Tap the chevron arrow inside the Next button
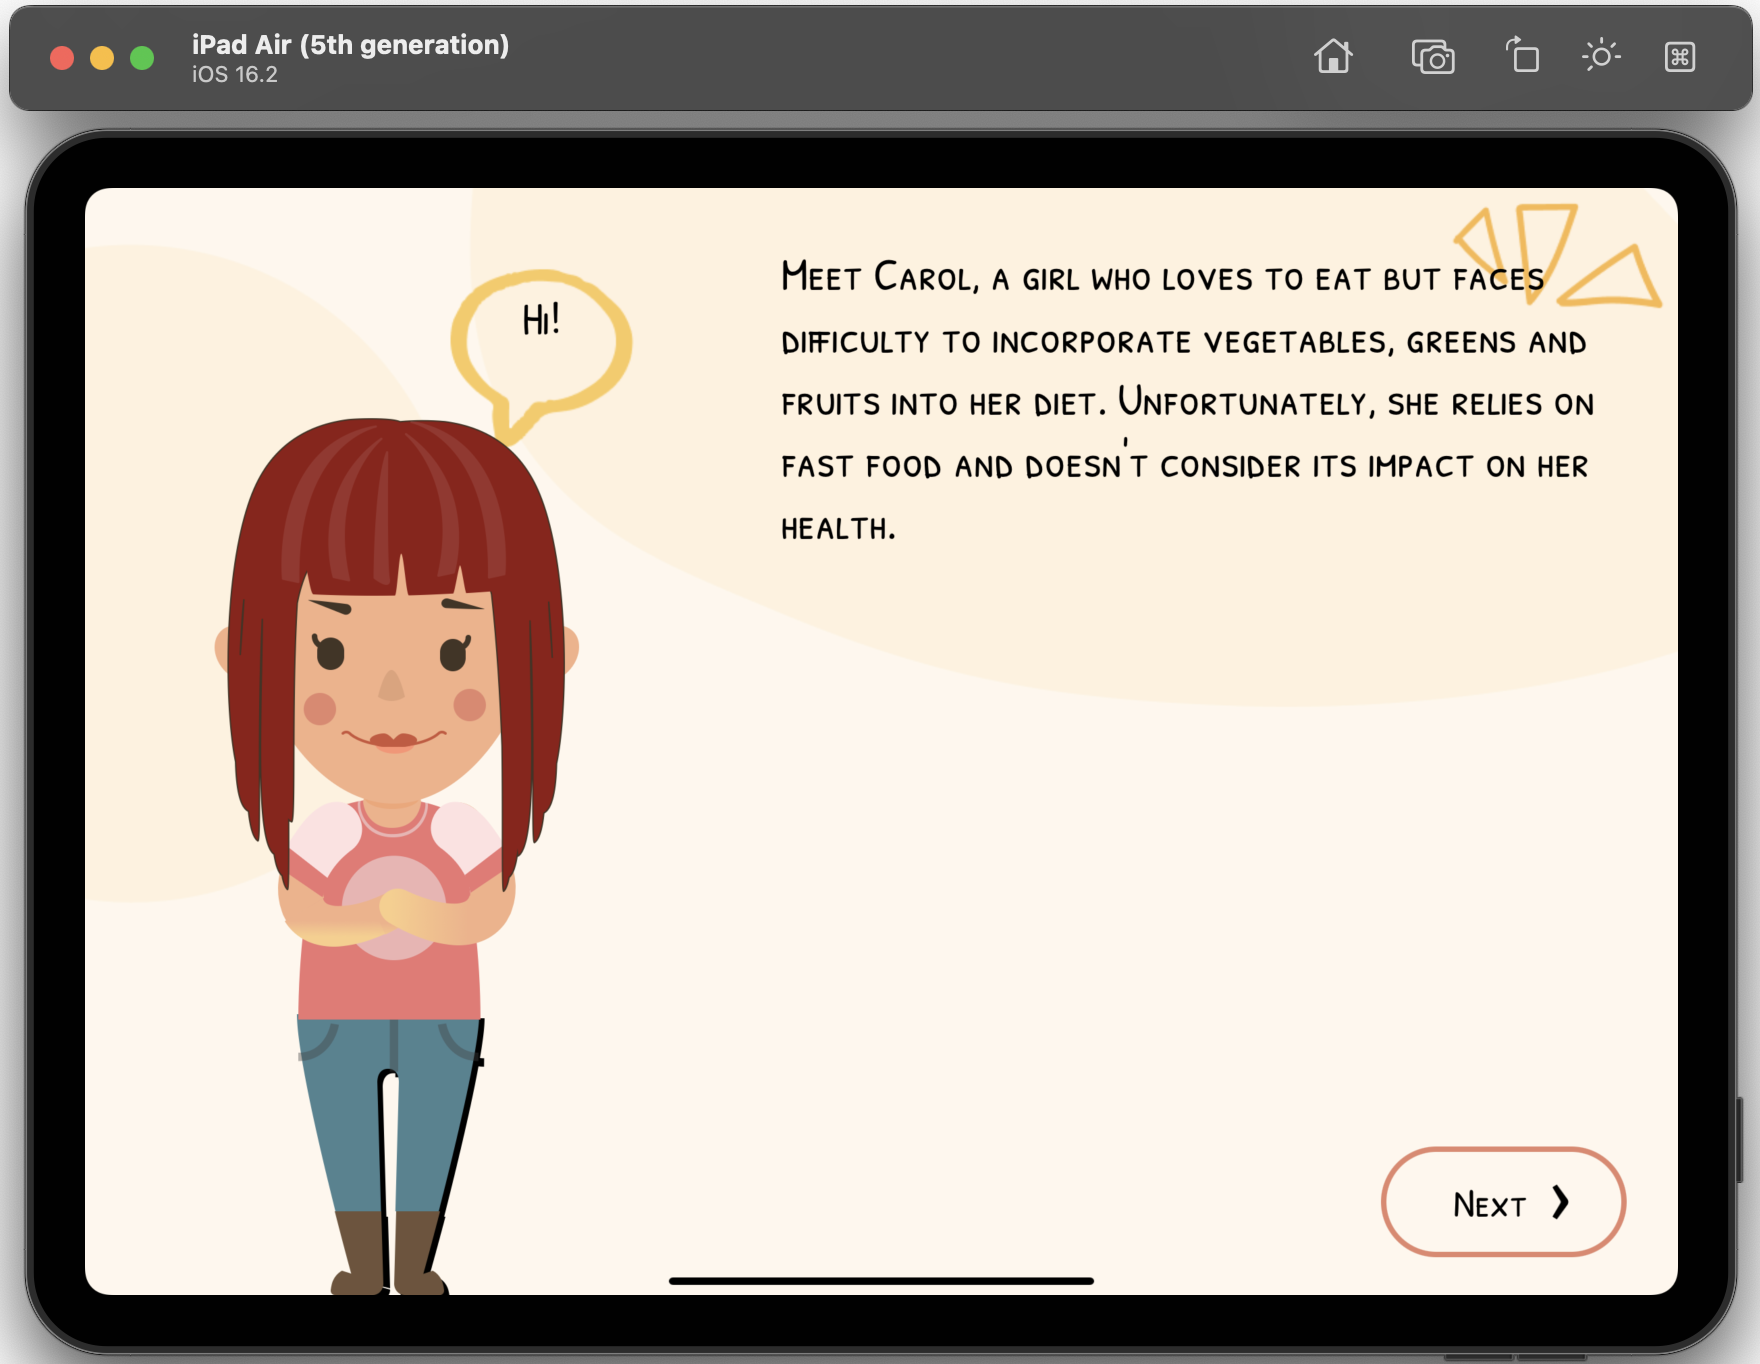Viewport: 1760px width, 1364px height. 1560,1202
